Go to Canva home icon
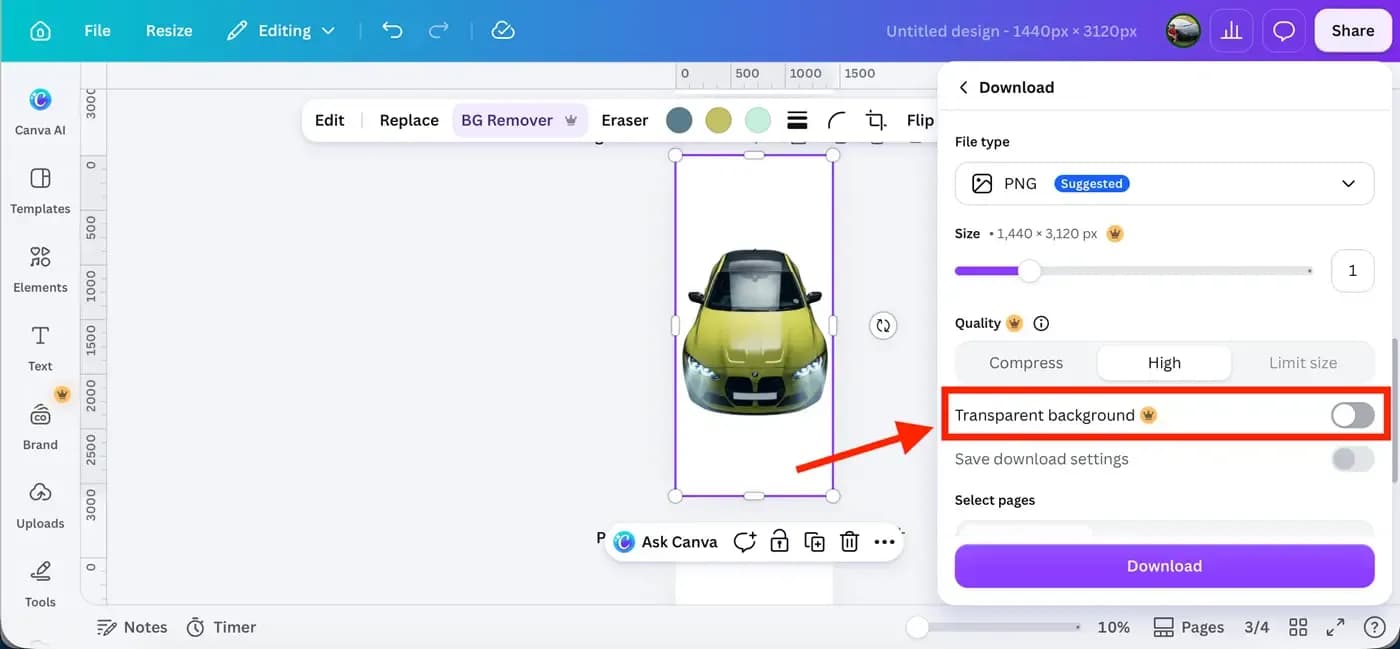The width and height of the screenshot is (1400, 649). [40, 31]
